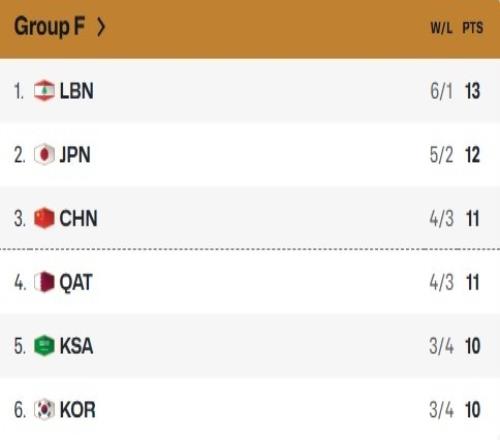This screenshot has width=500, height=440.
Task: Click the PTS column header
Action: click(473, 28)
